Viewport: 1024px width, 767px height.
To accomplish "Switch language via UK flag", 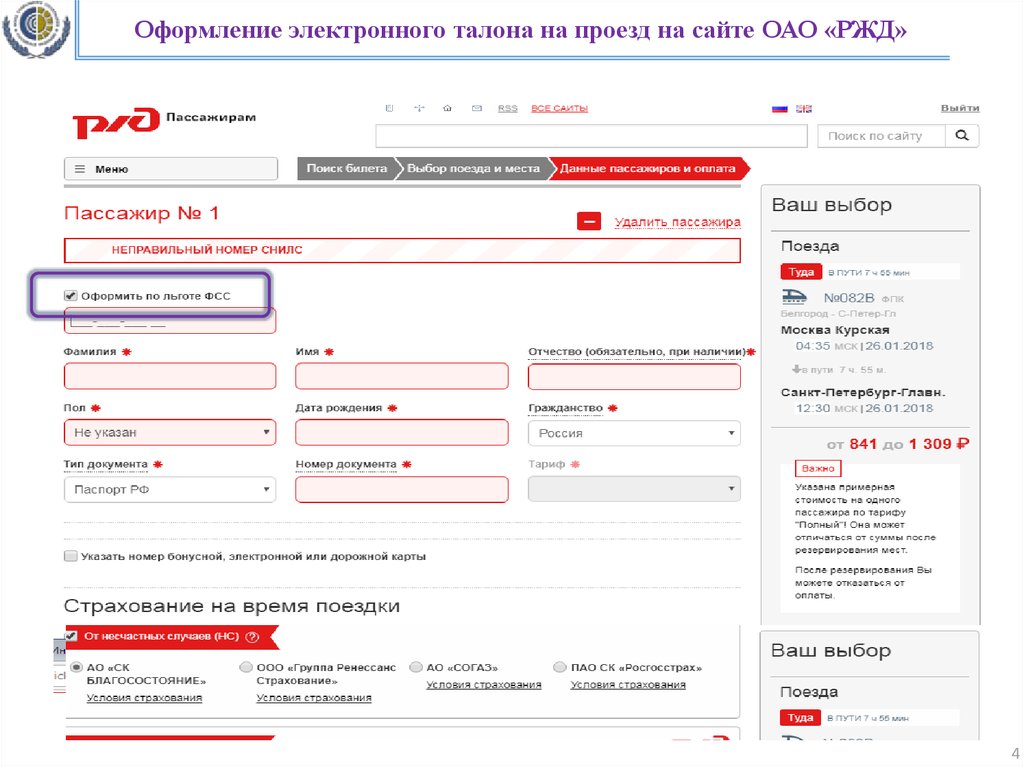I will click(804, 109).
